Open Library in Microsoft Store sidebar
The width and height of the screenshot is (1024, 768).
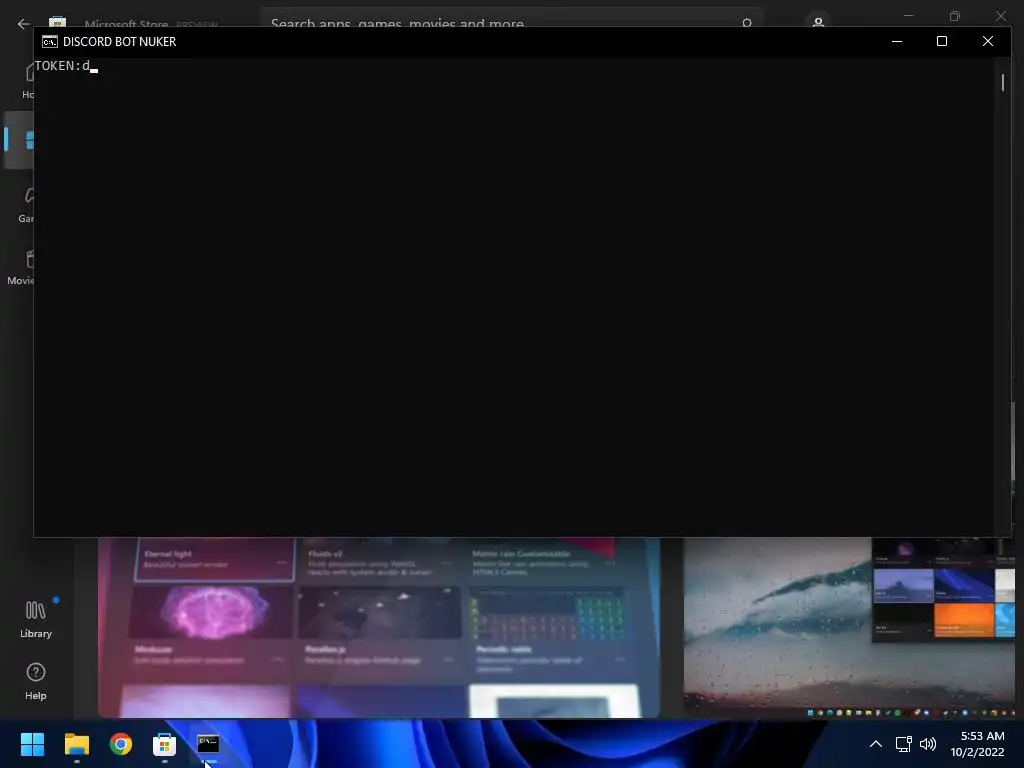pos(35,619)
